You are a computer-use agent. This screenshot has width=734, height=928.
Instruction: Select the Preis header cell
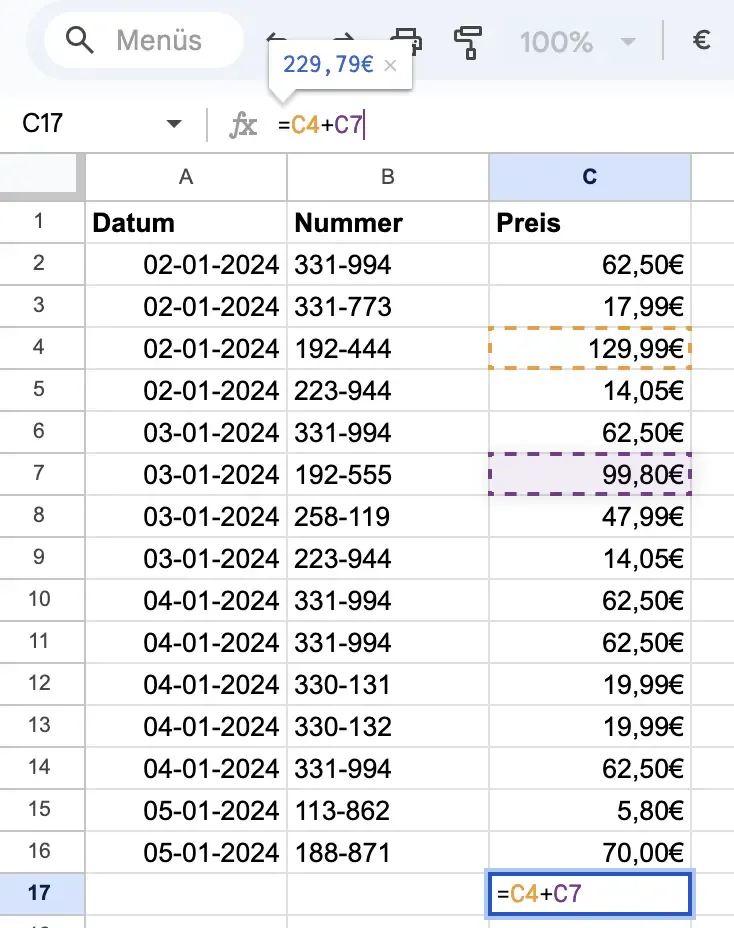click(x=589, y=223)
